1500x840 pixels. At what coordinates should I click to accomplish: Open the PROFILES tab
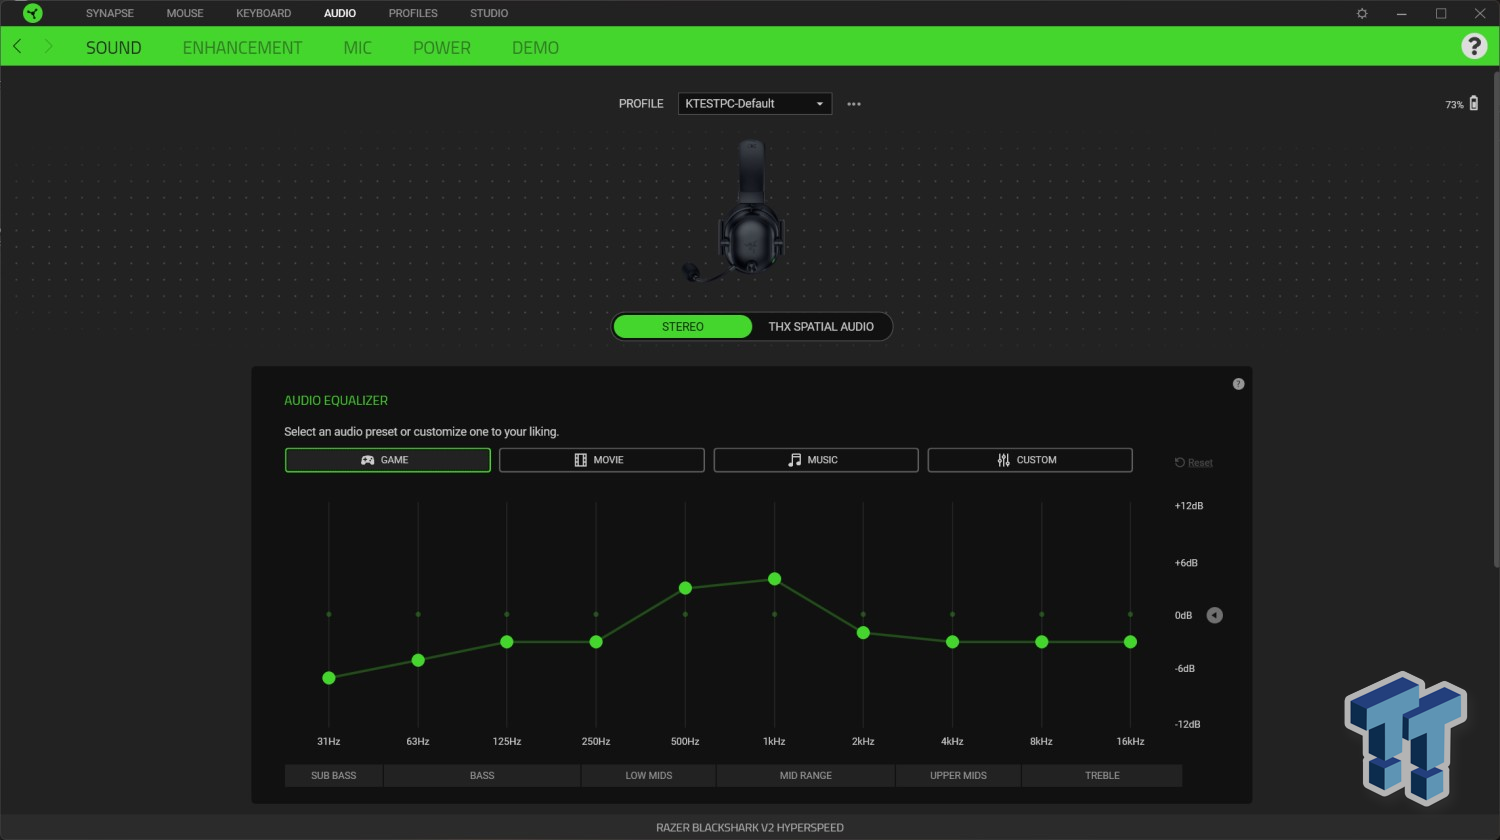[413, 13]
